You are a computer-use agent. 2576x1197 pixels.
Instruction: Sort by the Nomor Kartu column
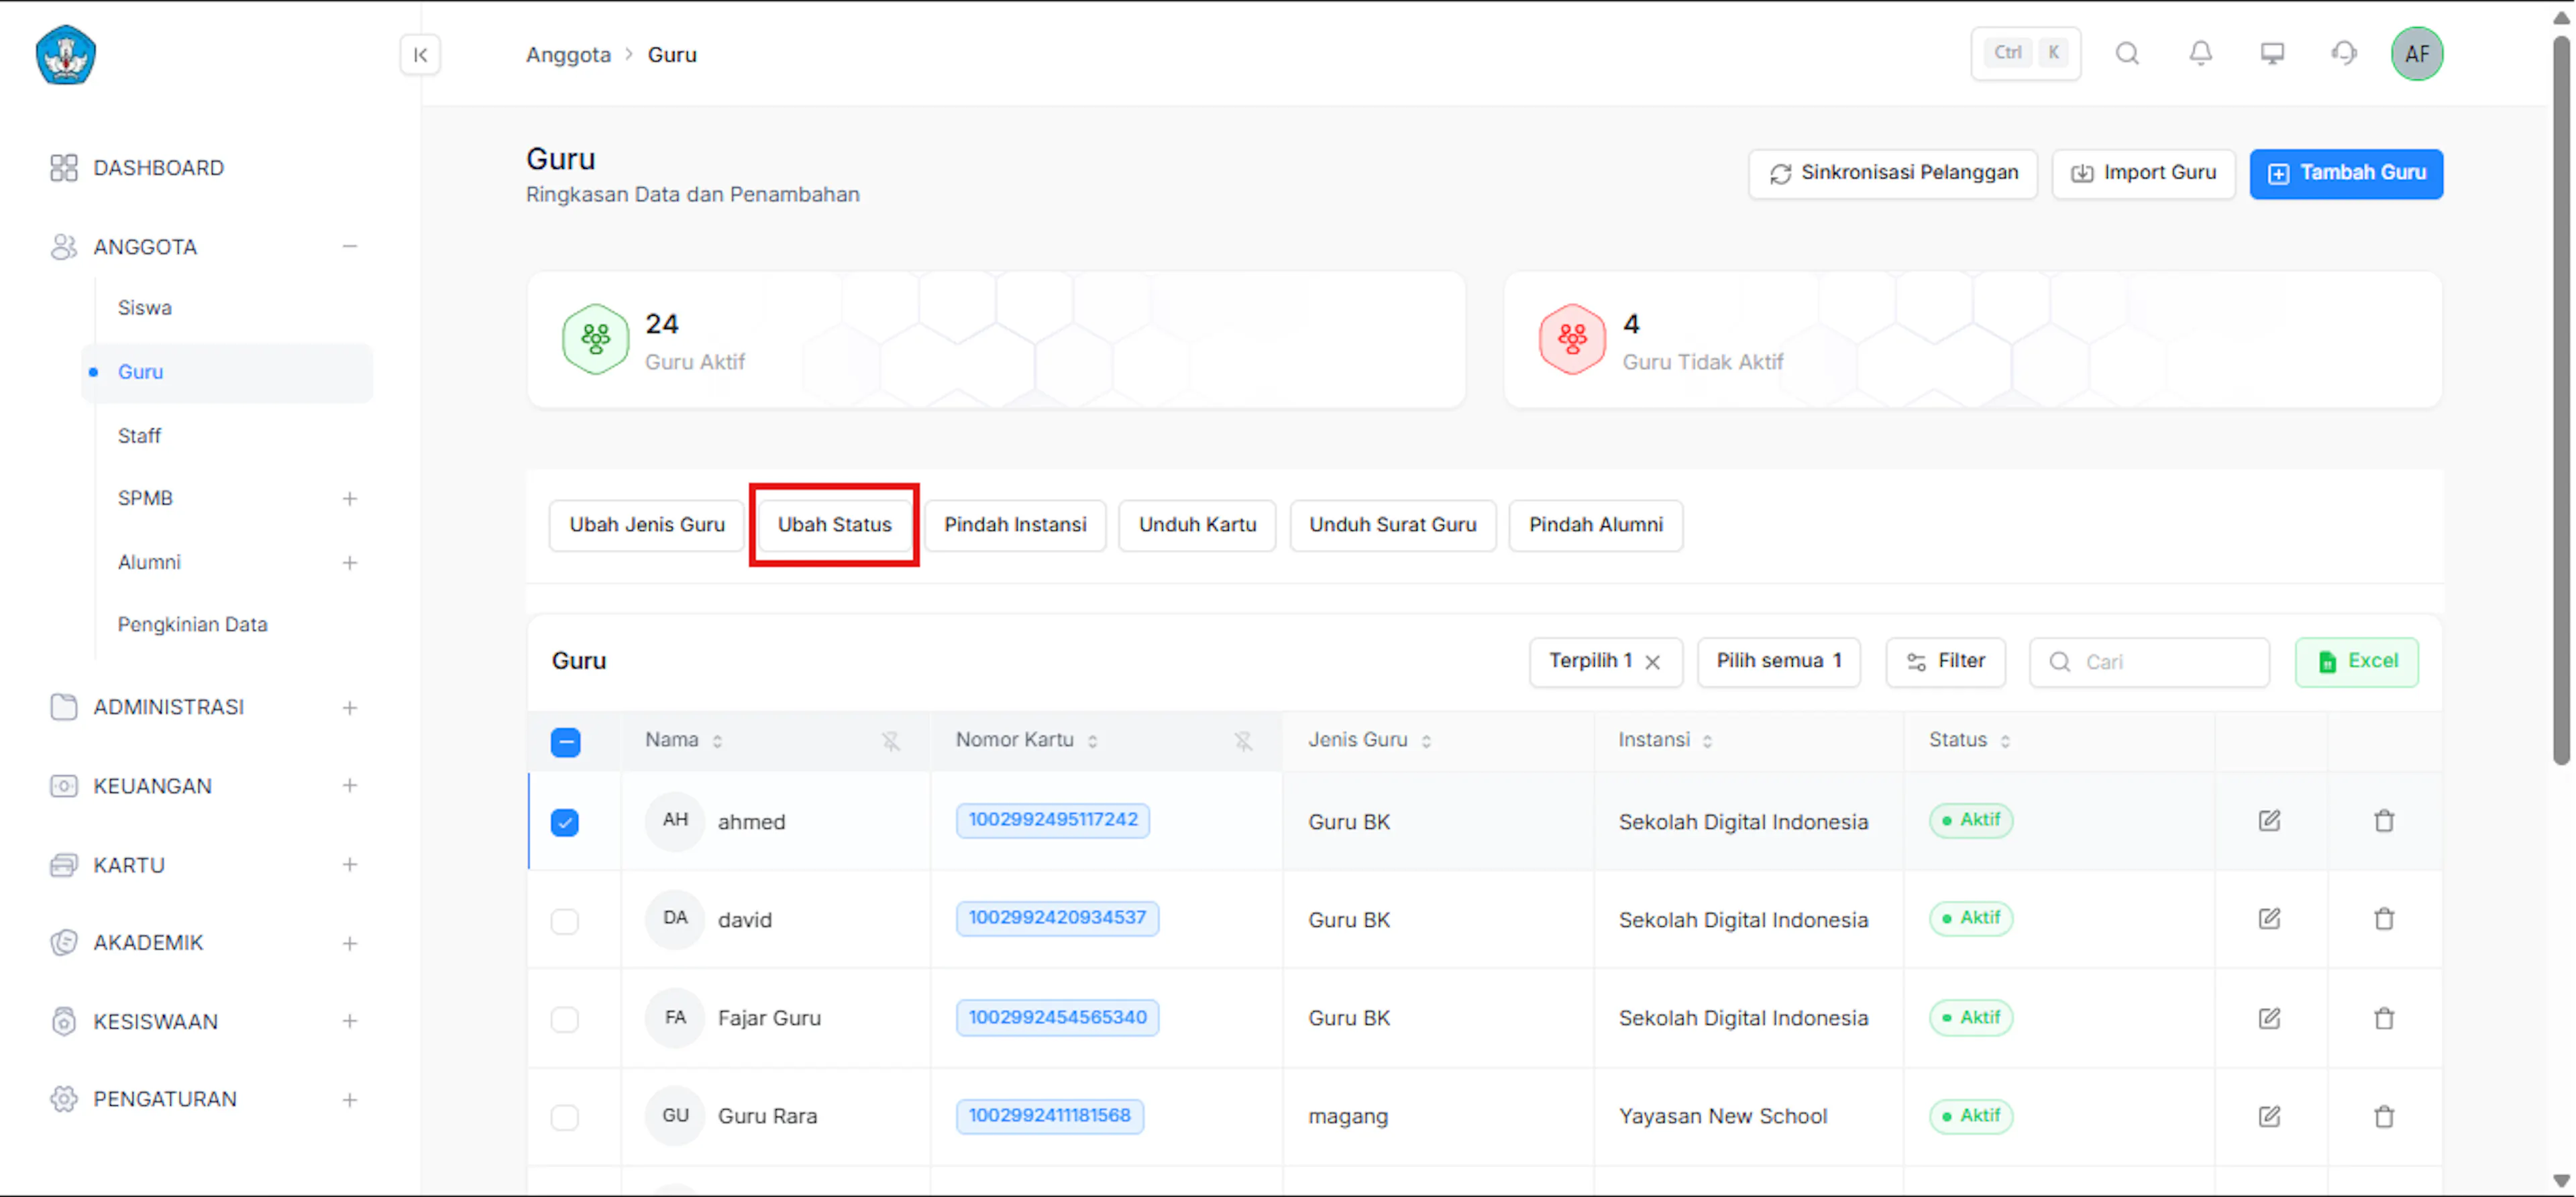click(1092, 741)
